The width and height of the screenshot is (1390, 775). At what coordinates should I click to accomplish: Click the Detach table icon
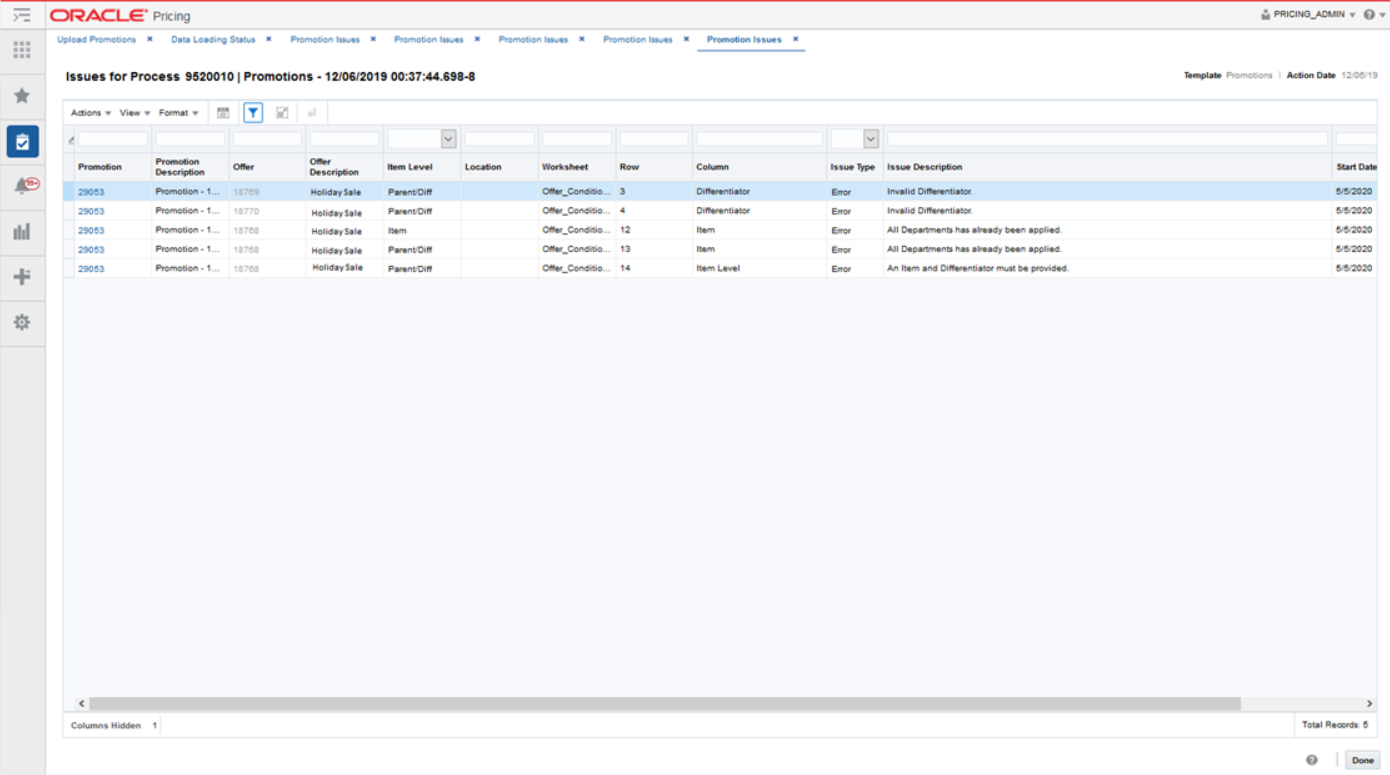click(x=282, y=113)
